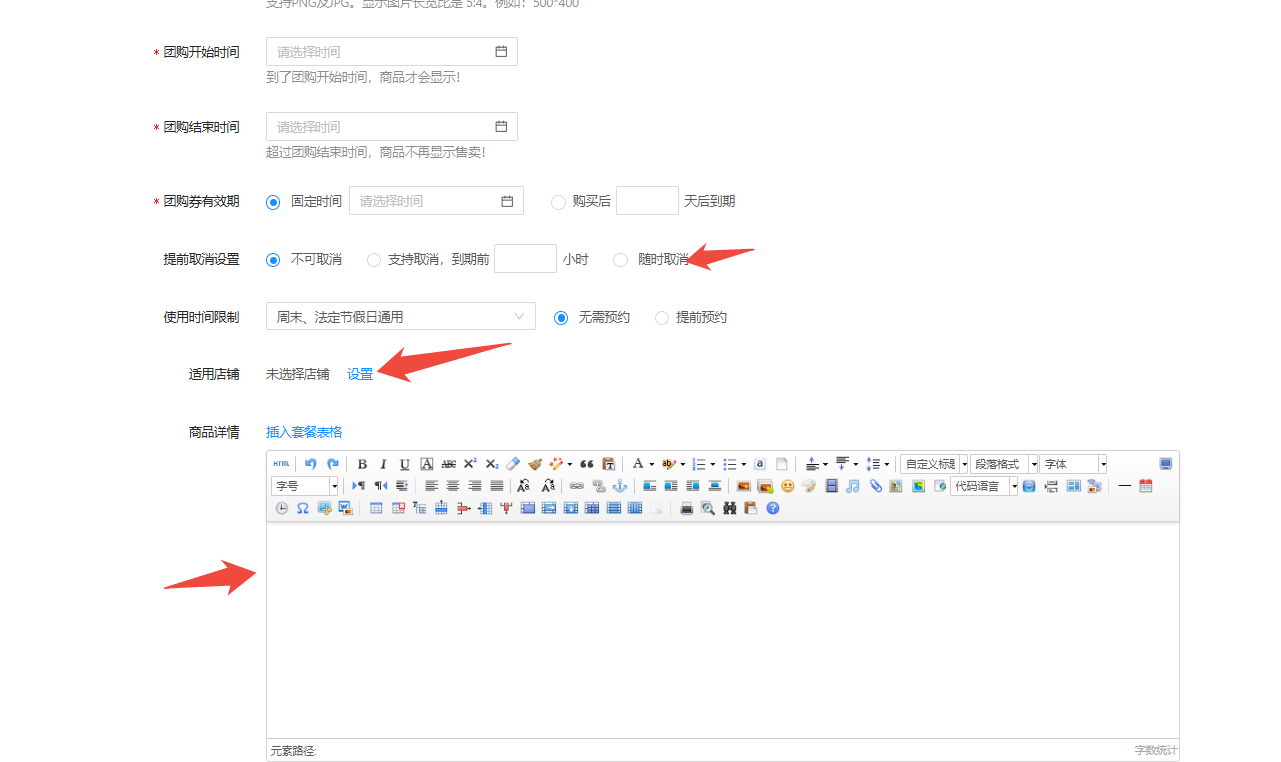The image size is (1281, 762).
Task: Insert a horizontal line
Action: click(x=1124, y=486)
